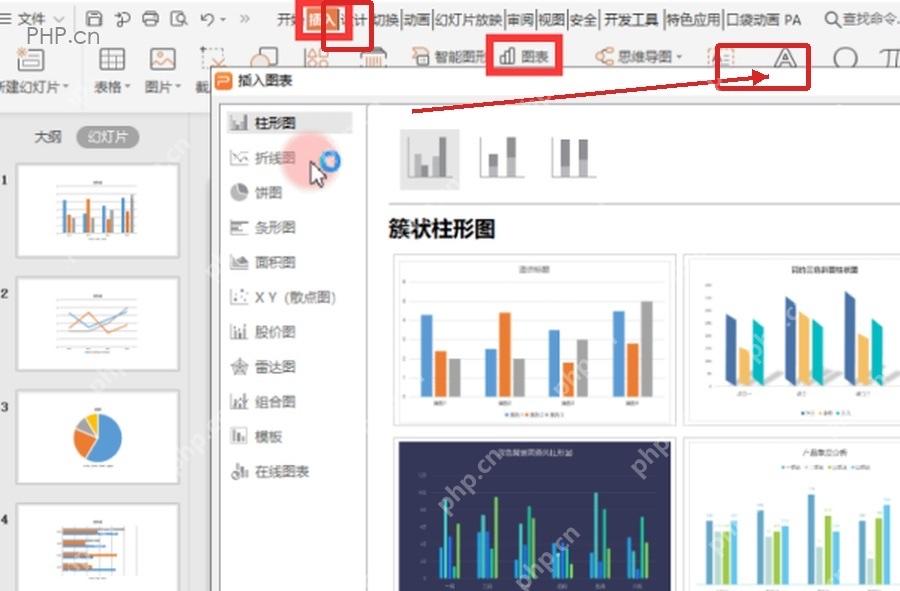Choose the clustered column subtype icon

[x=429, y=158]
